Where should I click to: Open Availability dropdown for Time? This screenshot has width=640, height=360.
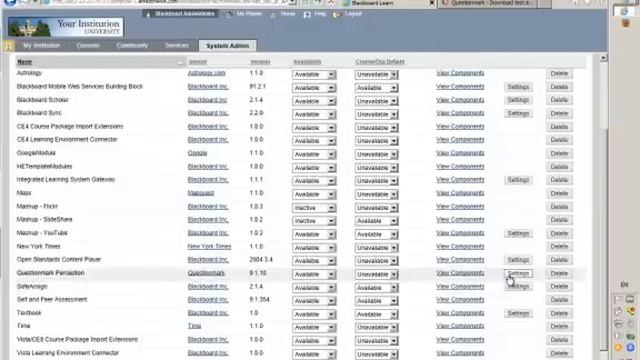pyautogui.click(x=314, y=327)
